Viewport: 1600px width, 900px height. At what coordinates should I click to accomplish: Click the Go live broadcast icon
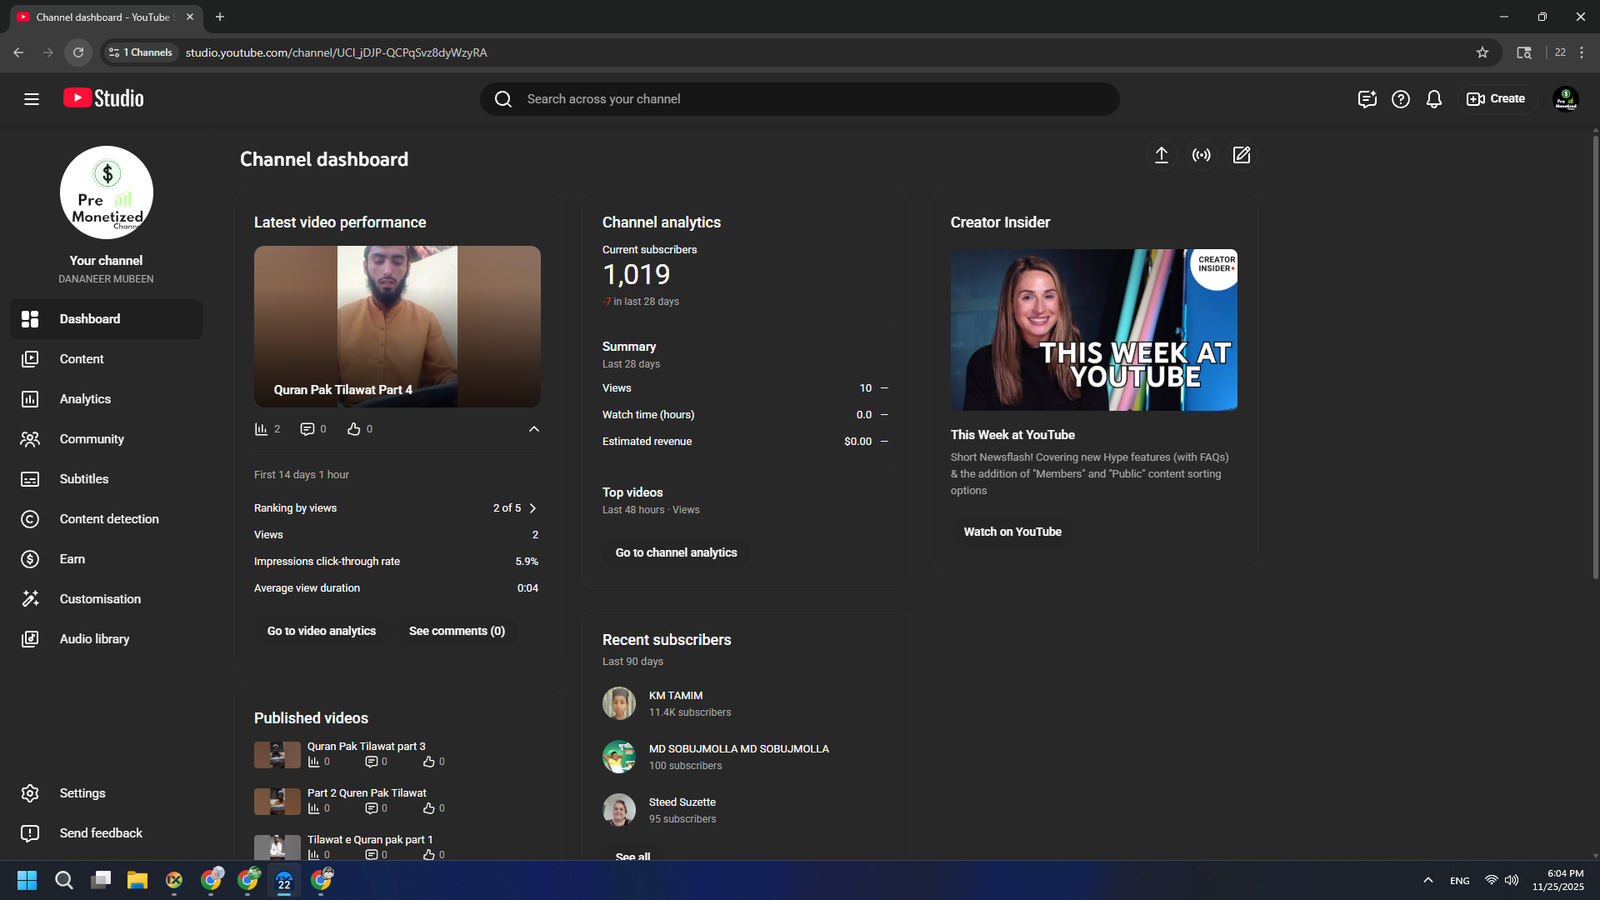pyautogui.click(x=1201, y=155)
